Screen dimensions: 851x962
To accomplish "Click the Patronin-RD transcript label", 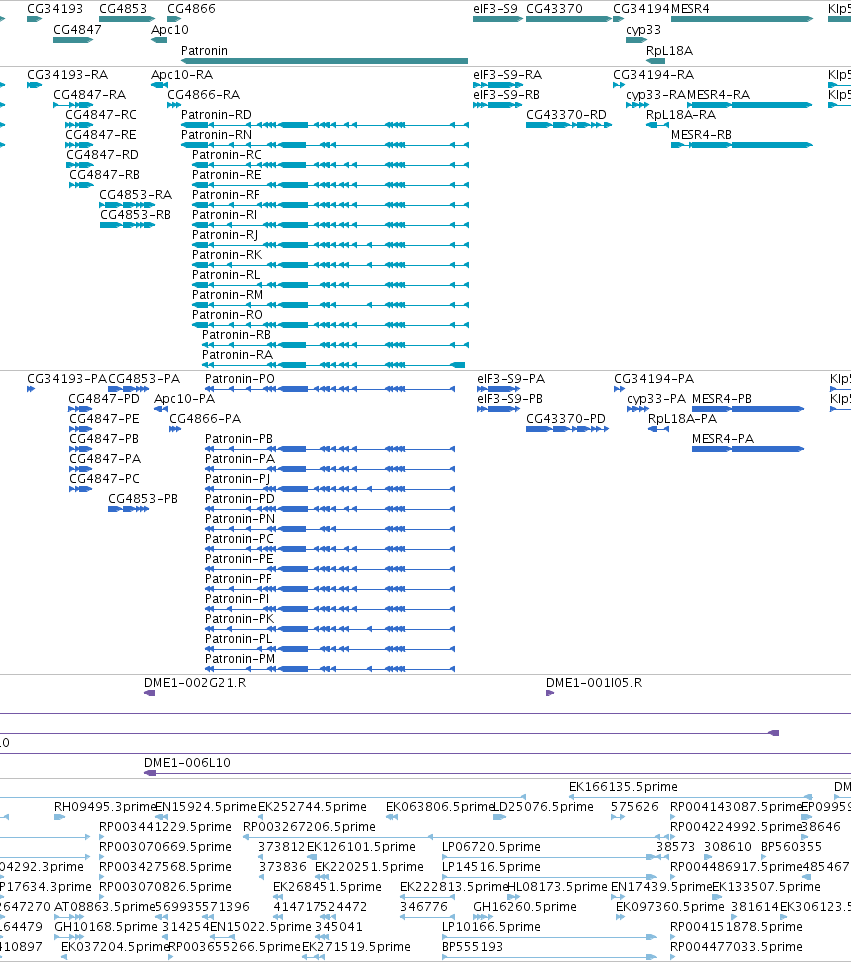I will (x=217, y=115).
